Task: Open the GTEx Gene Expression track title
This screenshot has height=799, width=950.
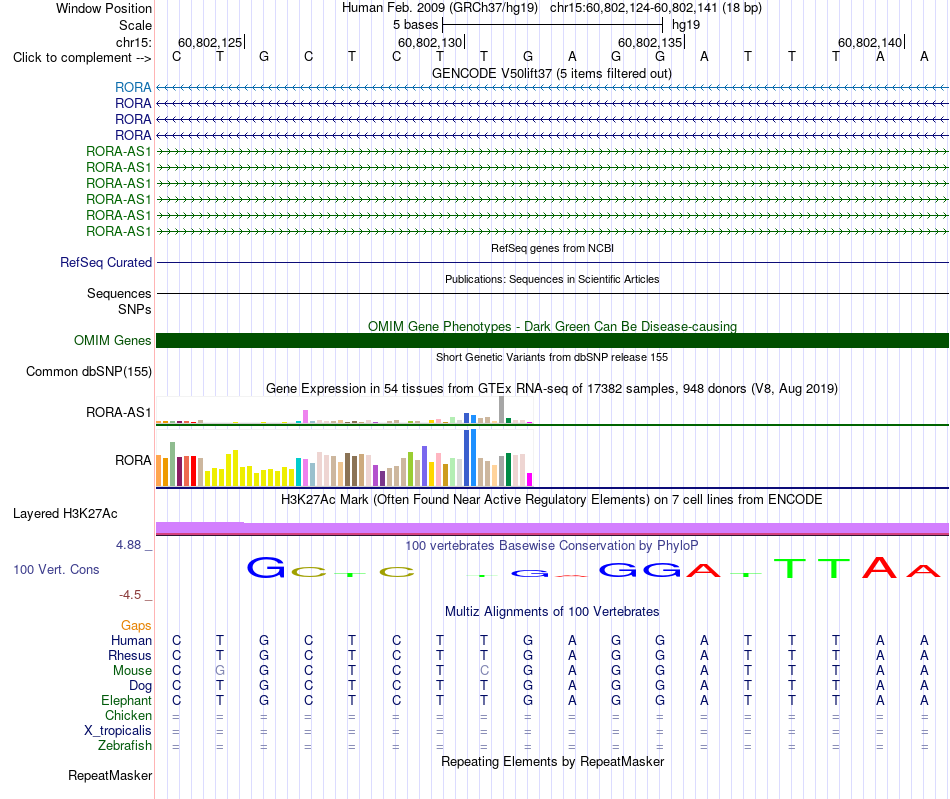Action: pyautogui.click(x=552, y=388)
